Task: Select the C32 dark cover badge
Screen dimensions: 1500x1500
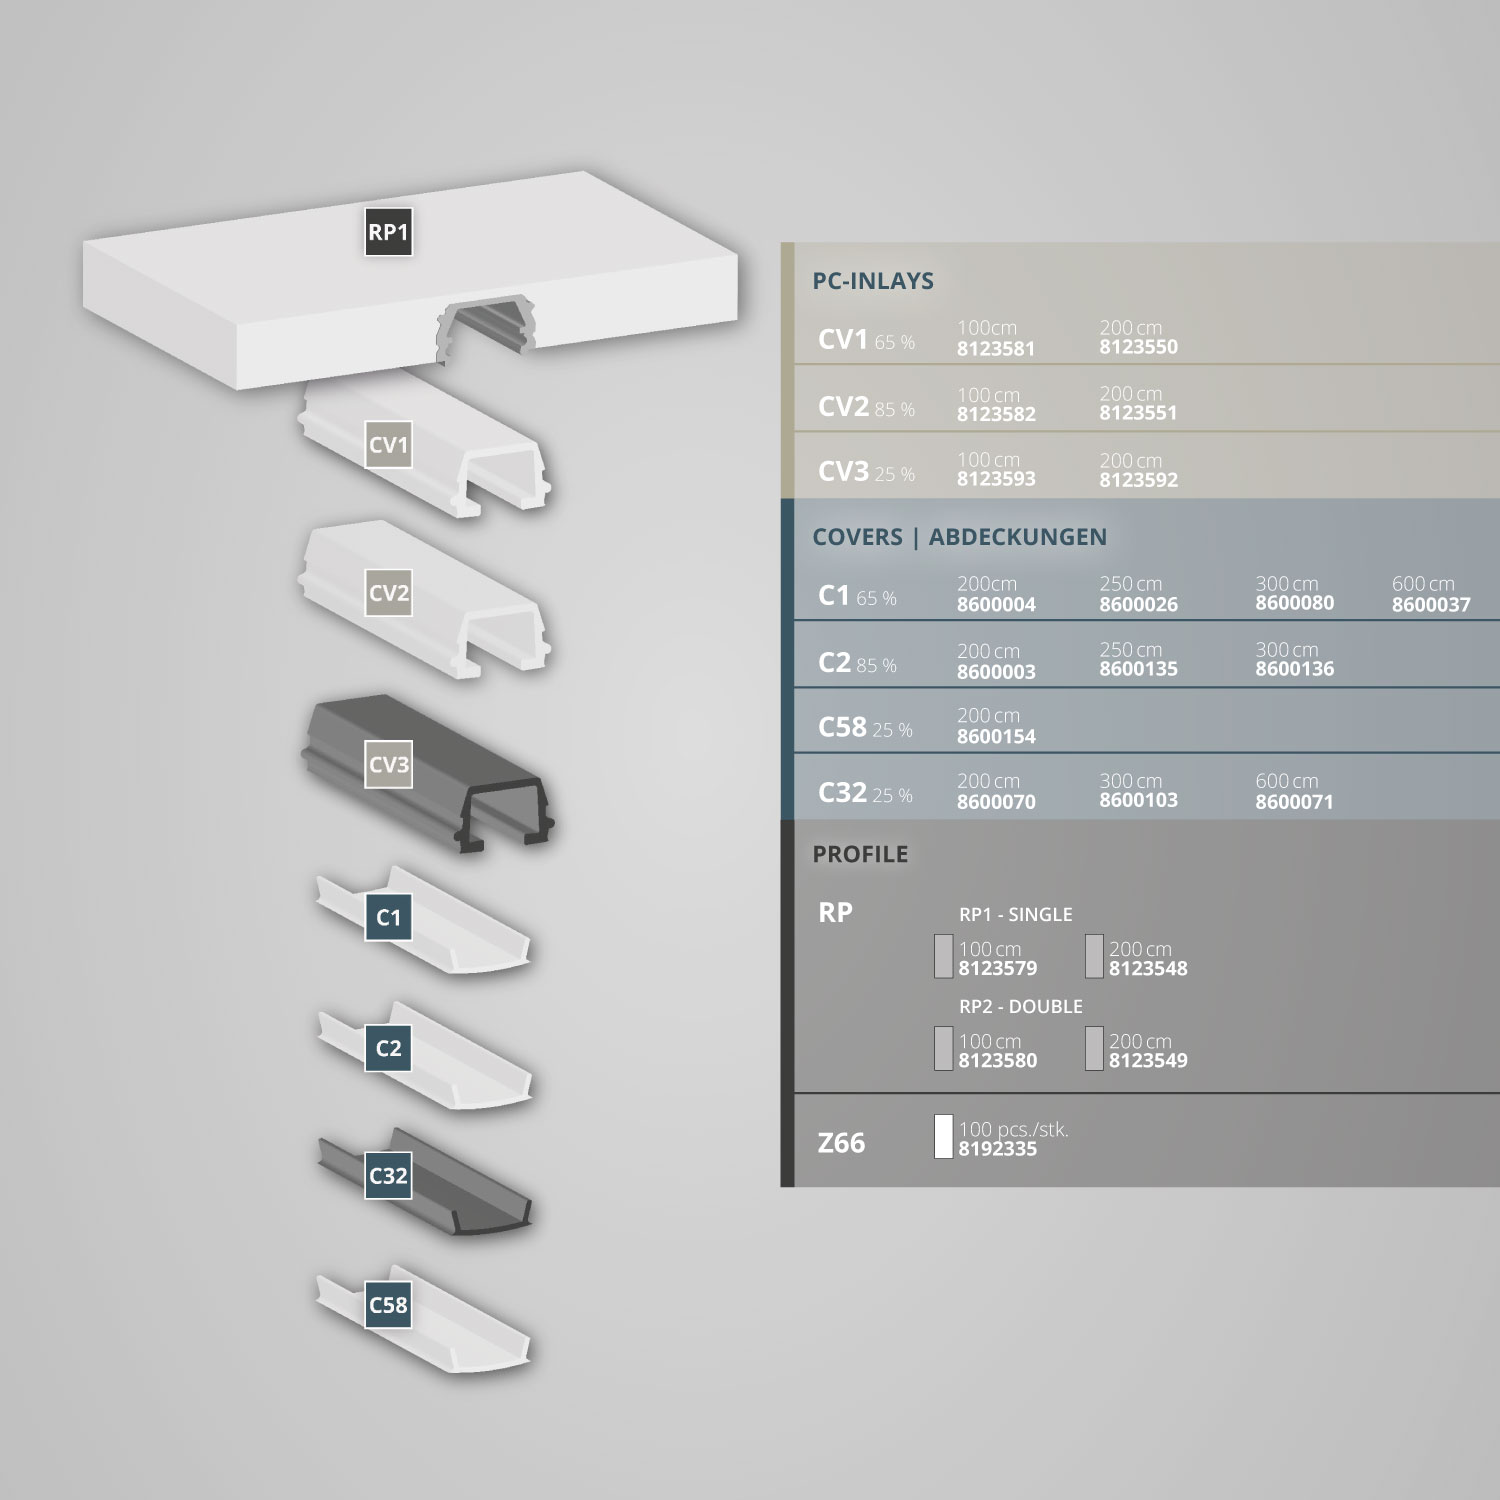Action: click(388, 1175)
